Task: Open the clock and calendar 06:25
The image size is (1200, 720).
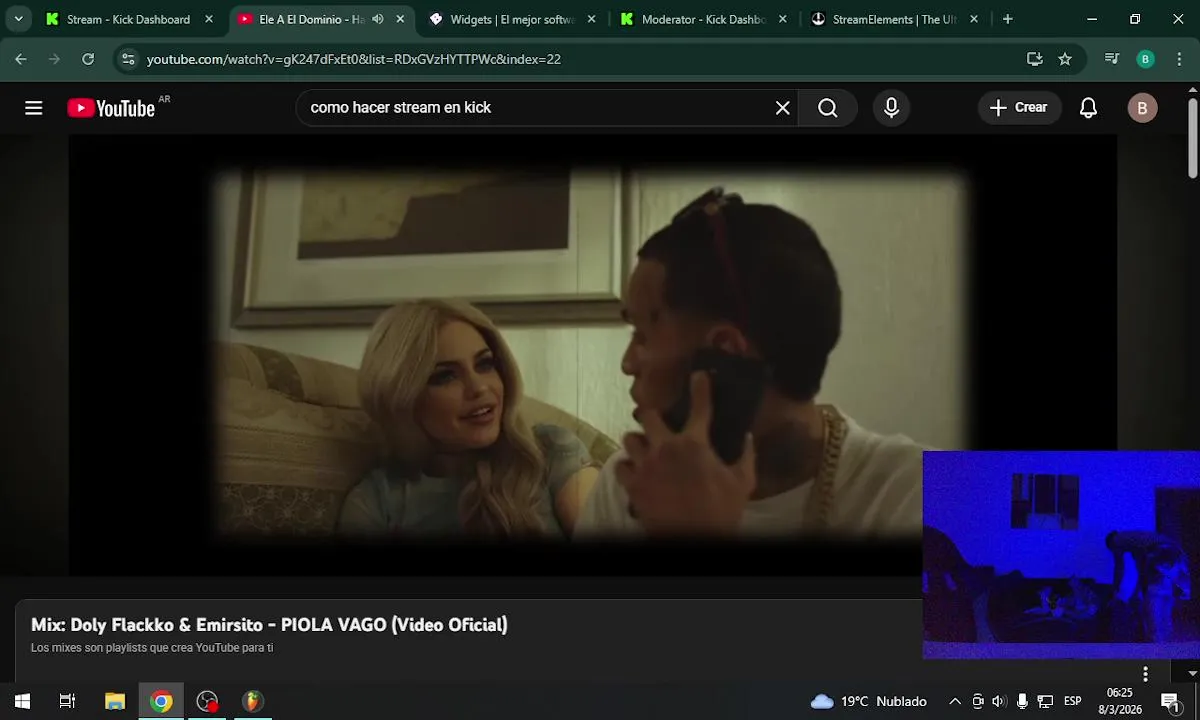Action: click(x=1120, y=701)
